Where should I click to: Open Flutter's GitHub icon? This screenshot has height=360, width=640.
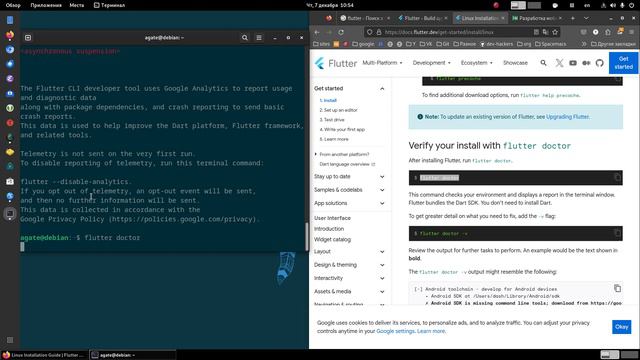click(x=600, y=63)
